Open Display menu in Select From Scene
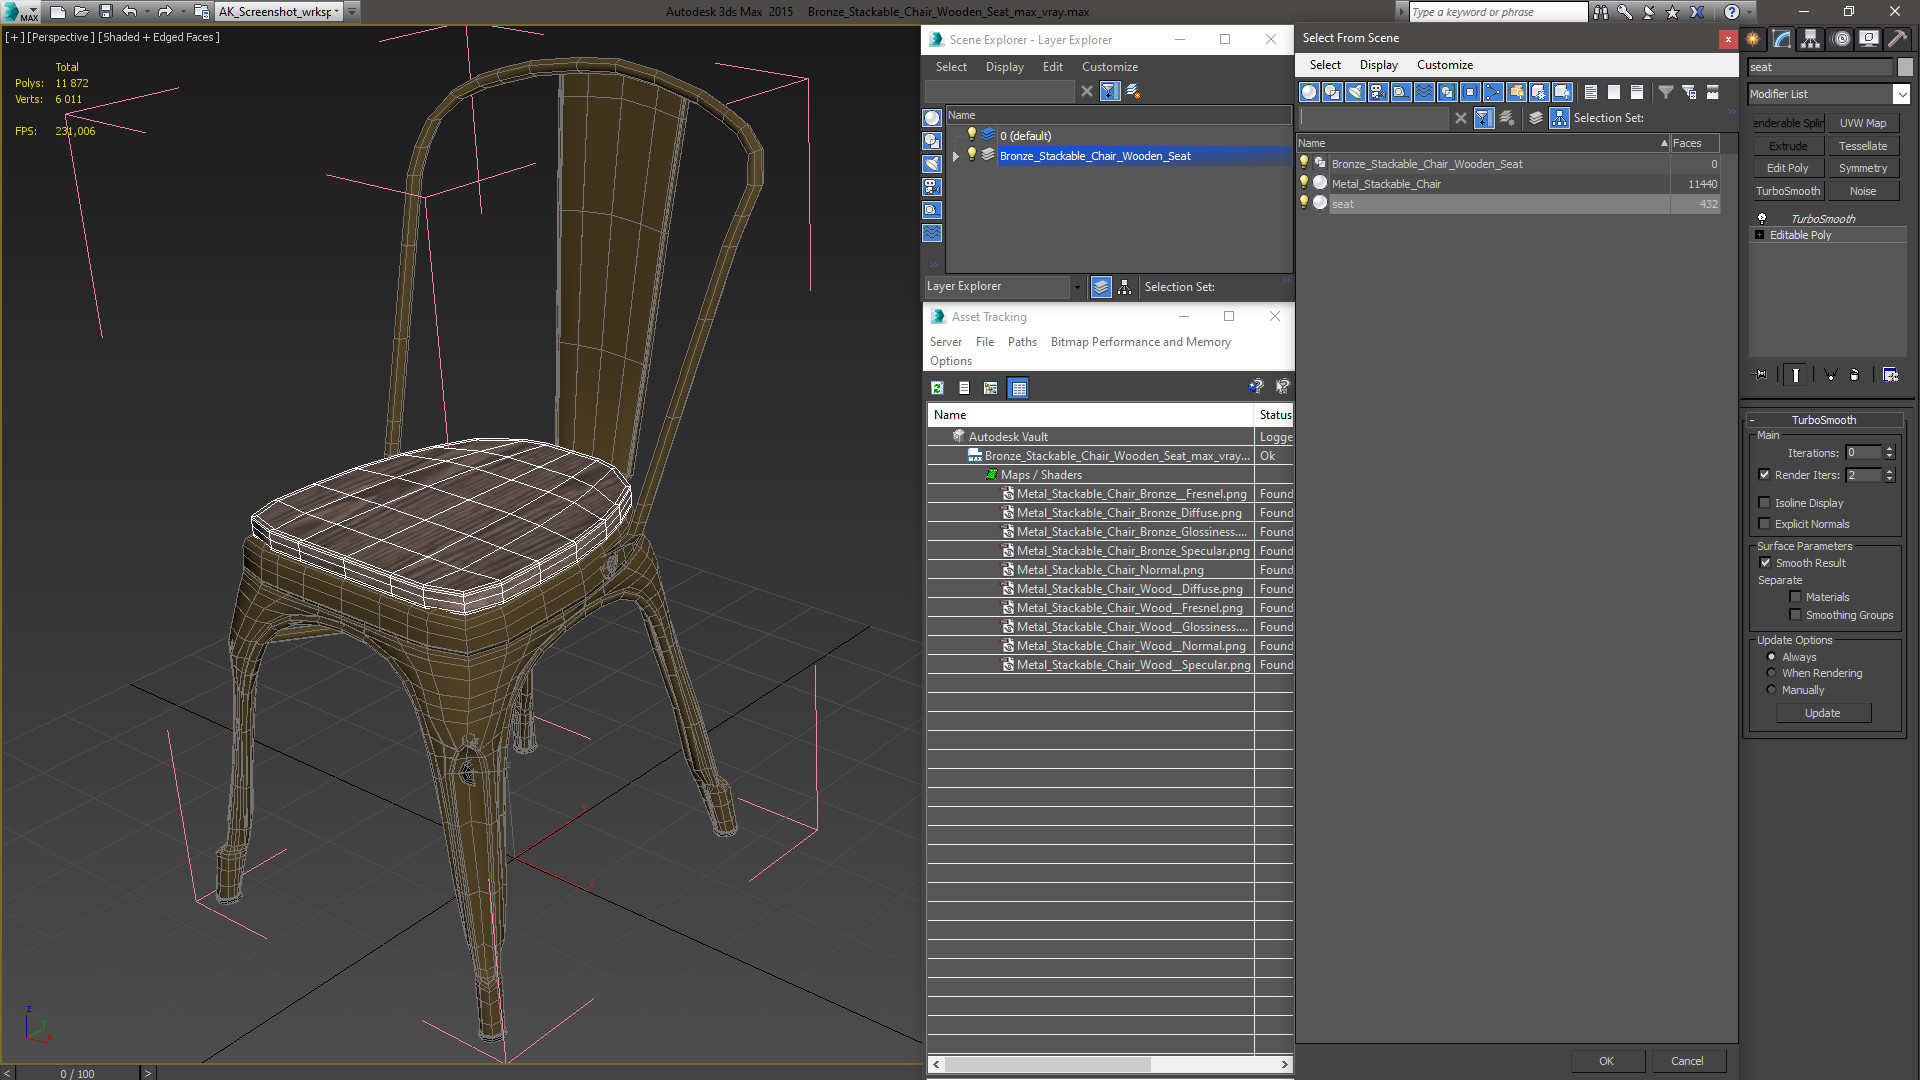This screenshot has height=1080, width=1920. (1378, 65)
